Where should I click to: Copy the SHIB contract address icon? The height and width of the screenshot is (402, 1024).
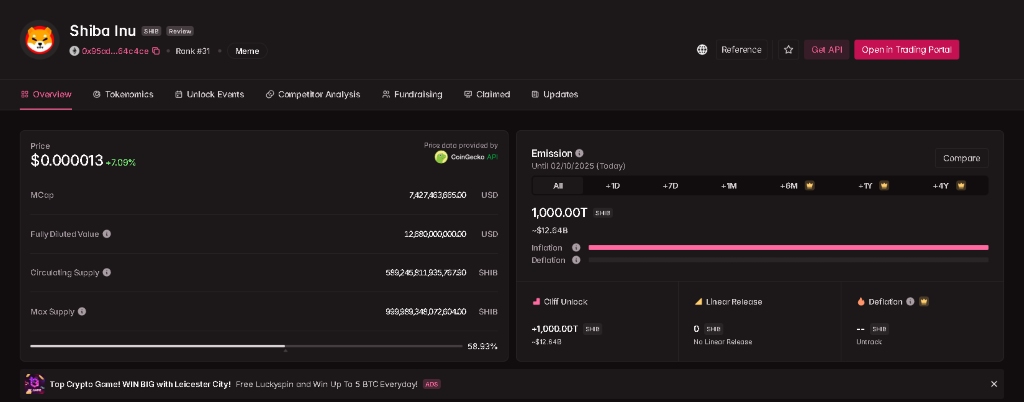click(x=155, y=51)
